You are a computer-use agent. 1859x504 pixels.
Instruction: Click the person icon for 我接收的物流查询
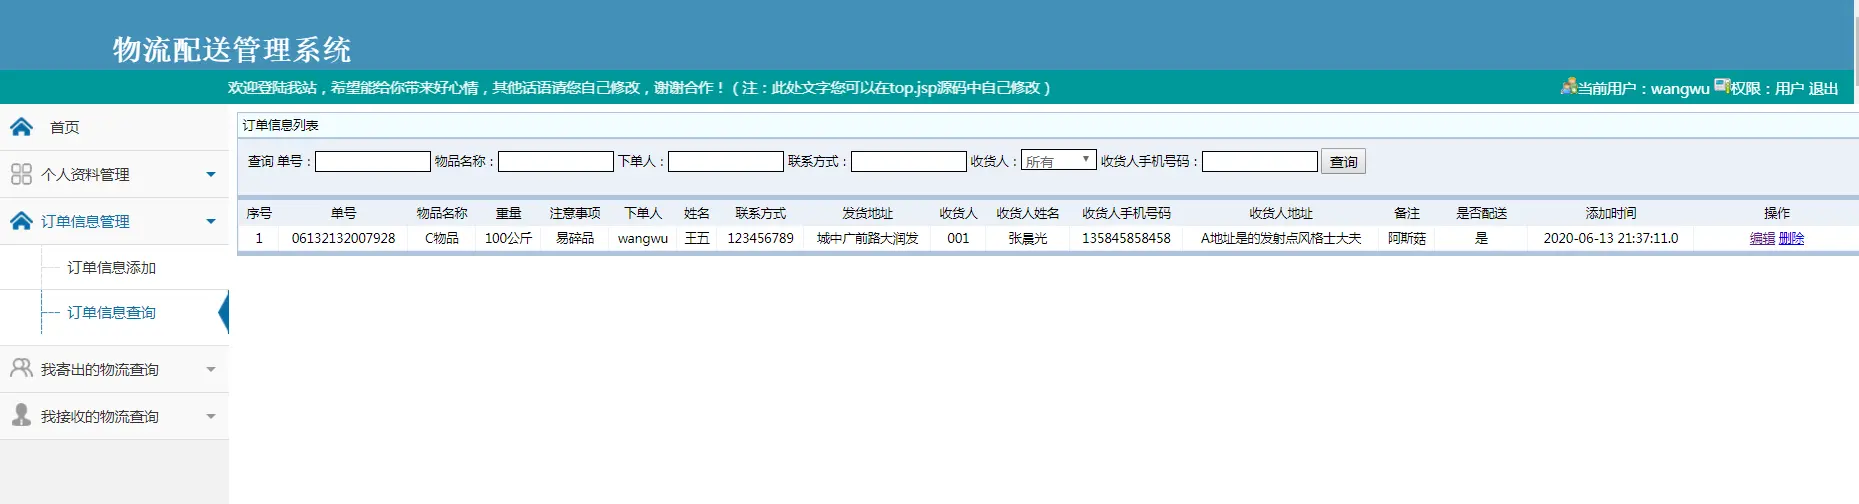coord(21,415)
